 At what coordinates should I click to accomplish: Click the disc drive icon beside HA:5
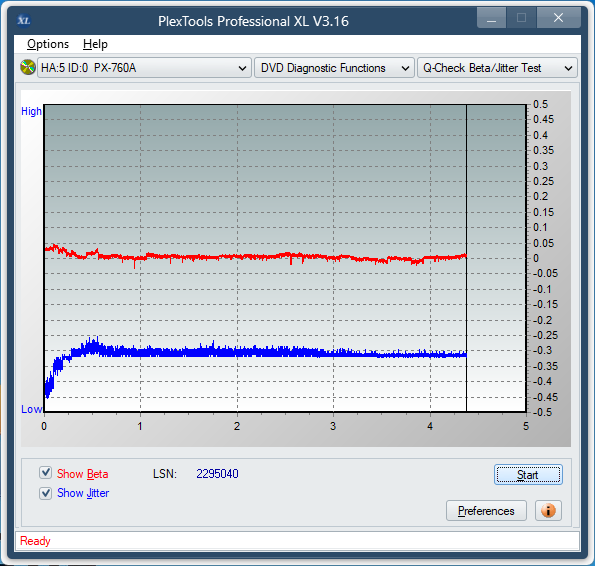[27, 68]
